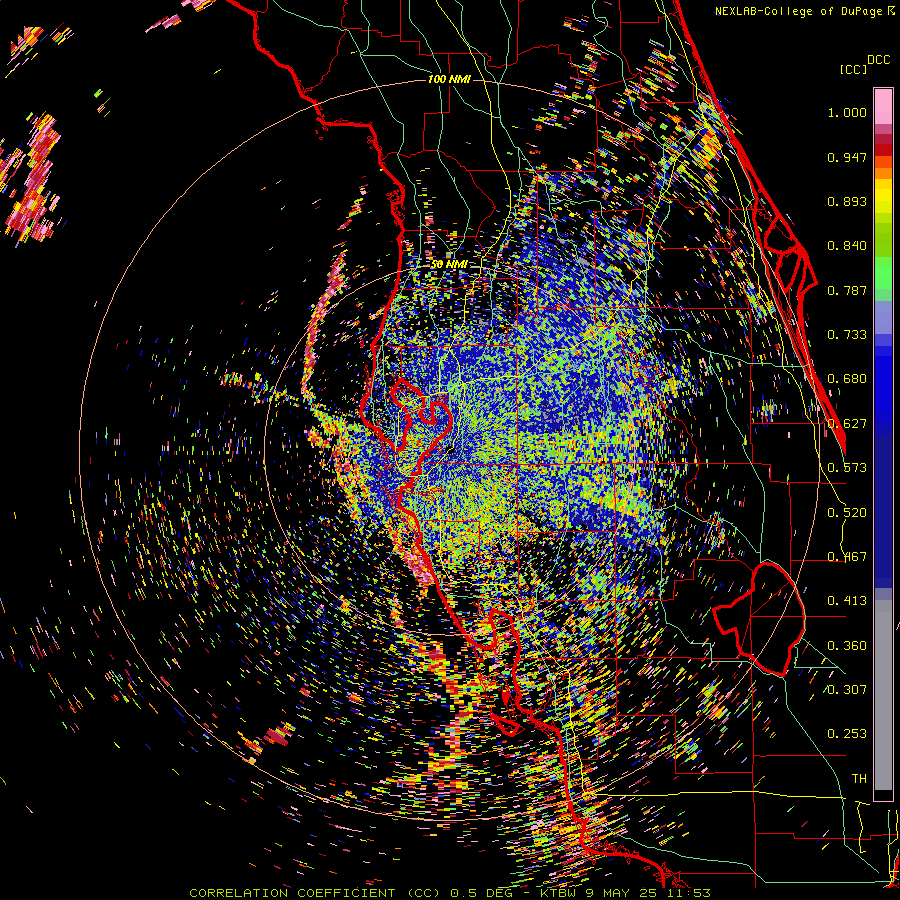The image size is (900, 900).
Task: Pick the pink segment atop the color bar
Action: click(x=883, y=106)
